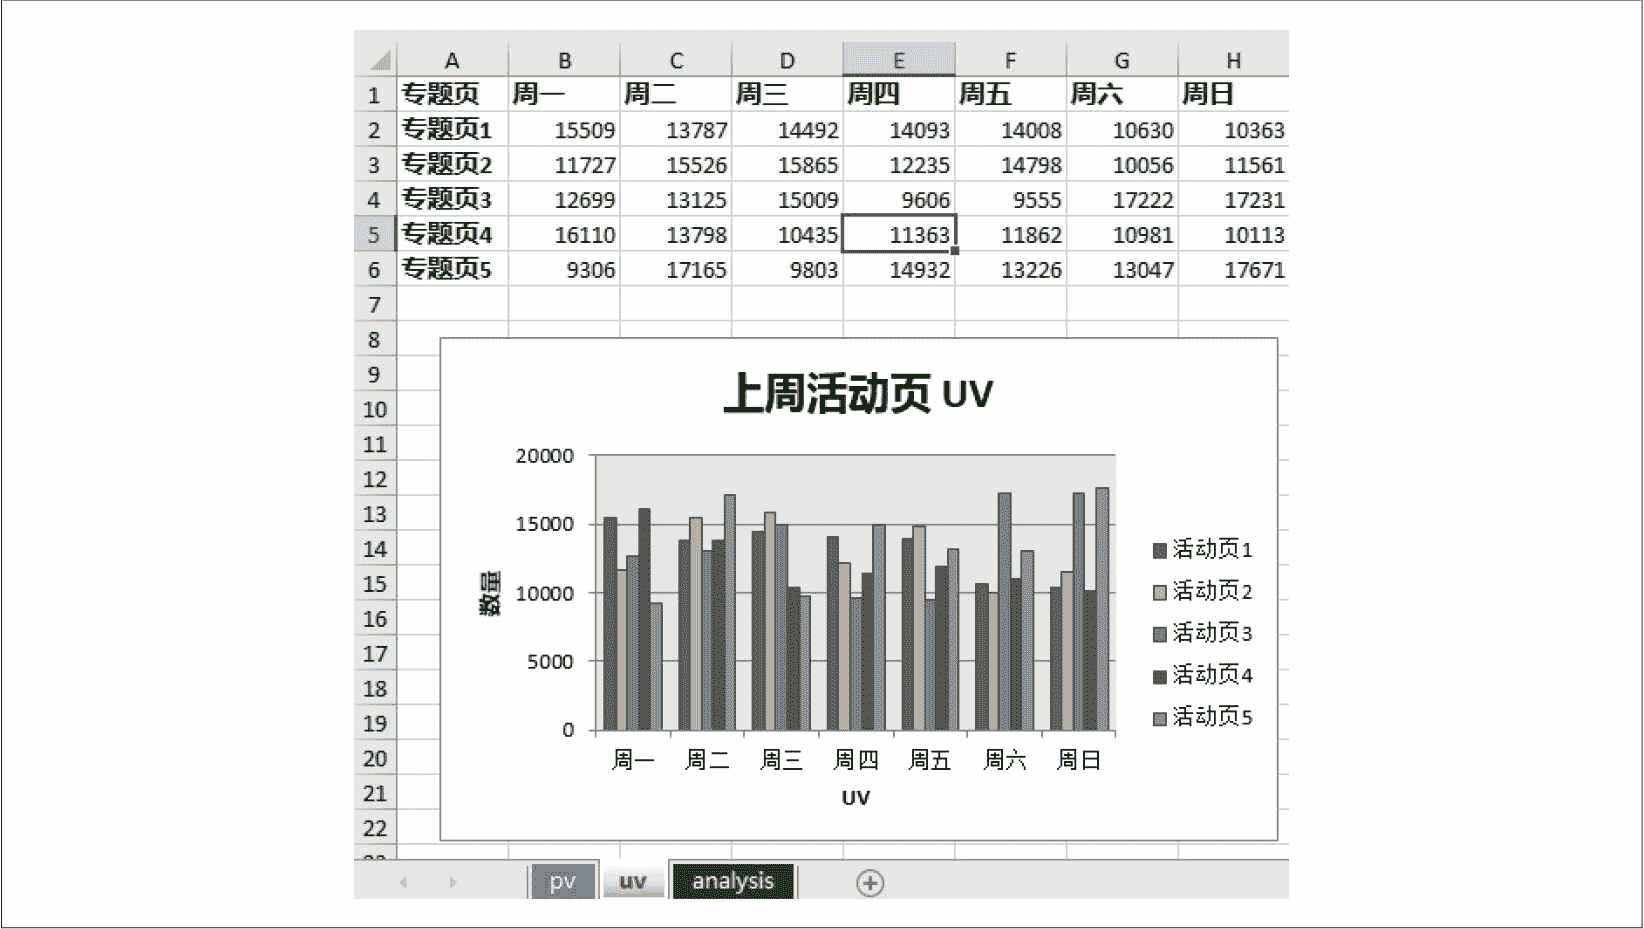
Task: Select the vertical axis title 数量
Action: coord(490,593)
